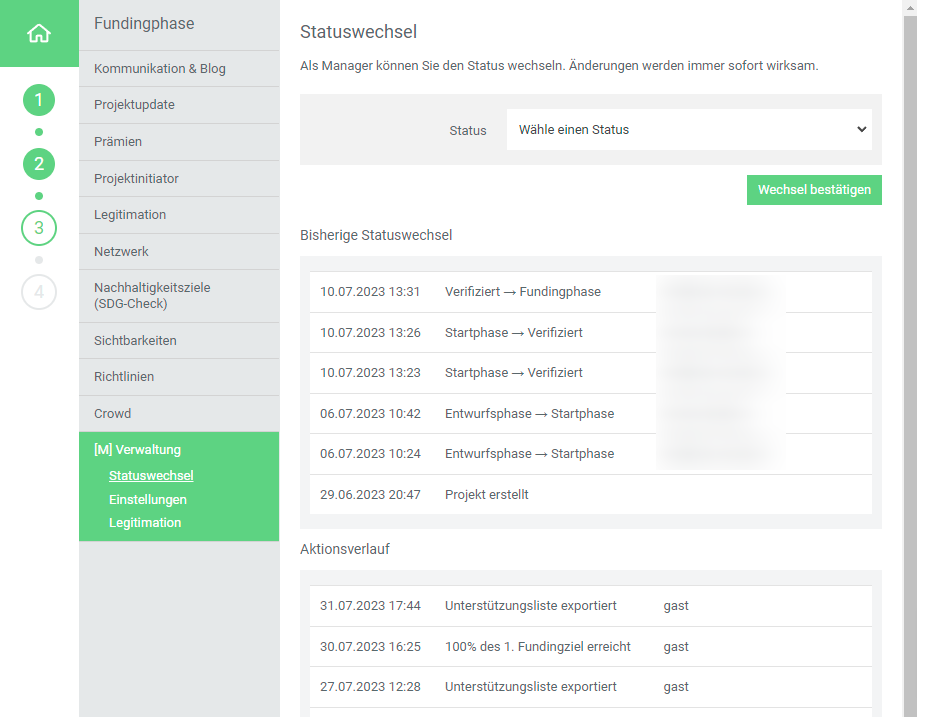The image size is (926, 718).
Task: Click the home icon
Action: point(39,33)
